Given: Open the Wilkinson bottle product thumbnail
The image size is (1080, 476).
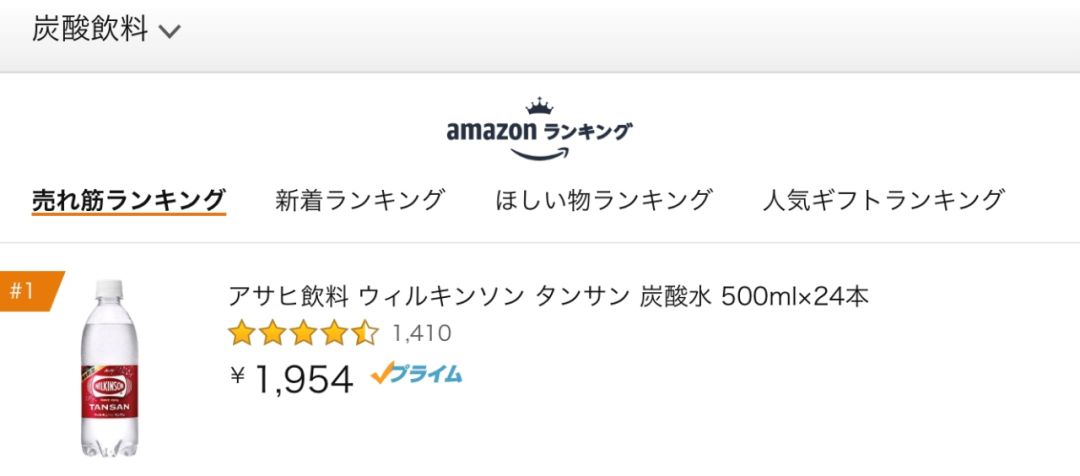Looking at the screenshot, I should (109, 370).
